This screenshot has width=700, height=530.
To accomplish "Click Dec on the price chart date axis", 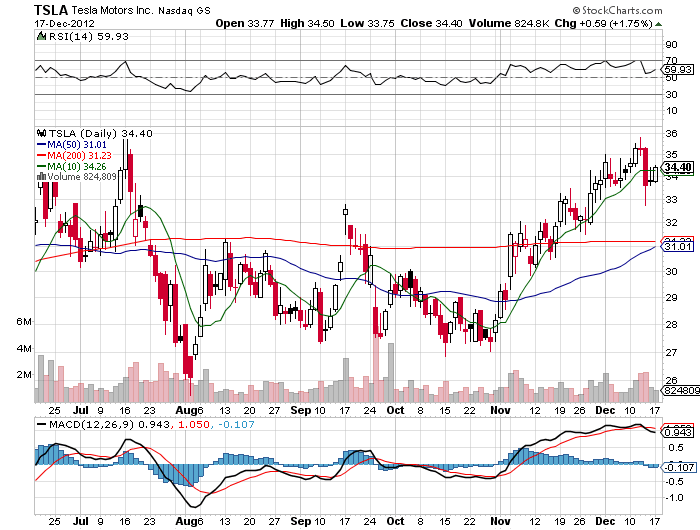I will (x=605, y=410).
